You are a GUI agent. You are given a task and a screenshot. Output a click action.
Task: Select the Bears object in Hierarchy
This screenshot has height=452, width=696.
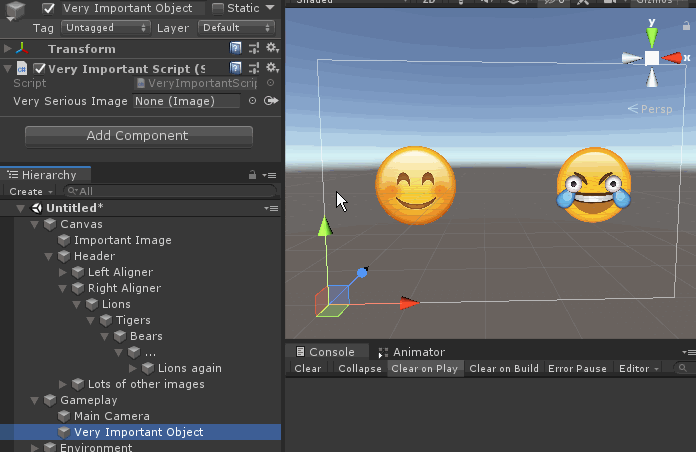click(x=146, y=336)
